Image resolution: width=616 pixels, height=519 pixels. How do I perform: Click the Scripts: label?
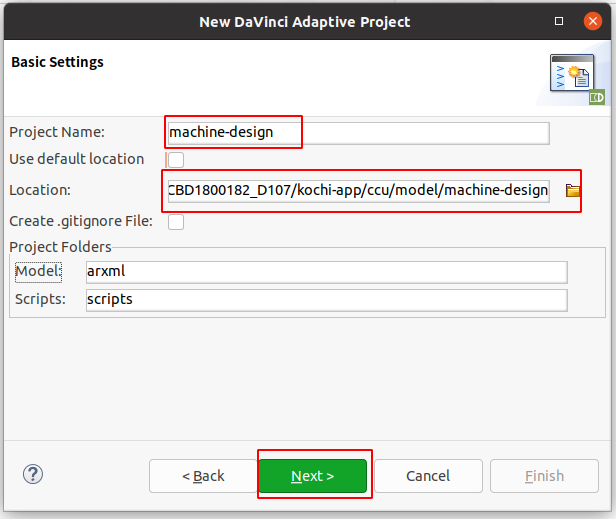pos(40,299)
